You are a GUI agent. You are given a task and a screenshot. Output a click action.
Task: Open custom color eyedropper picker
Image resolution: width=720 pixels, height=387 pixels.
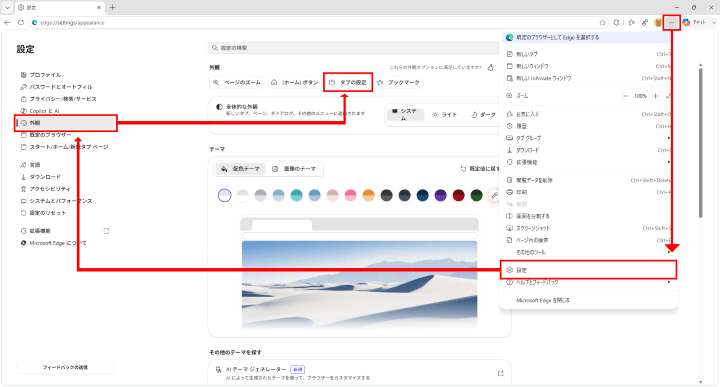coord(494,195)
